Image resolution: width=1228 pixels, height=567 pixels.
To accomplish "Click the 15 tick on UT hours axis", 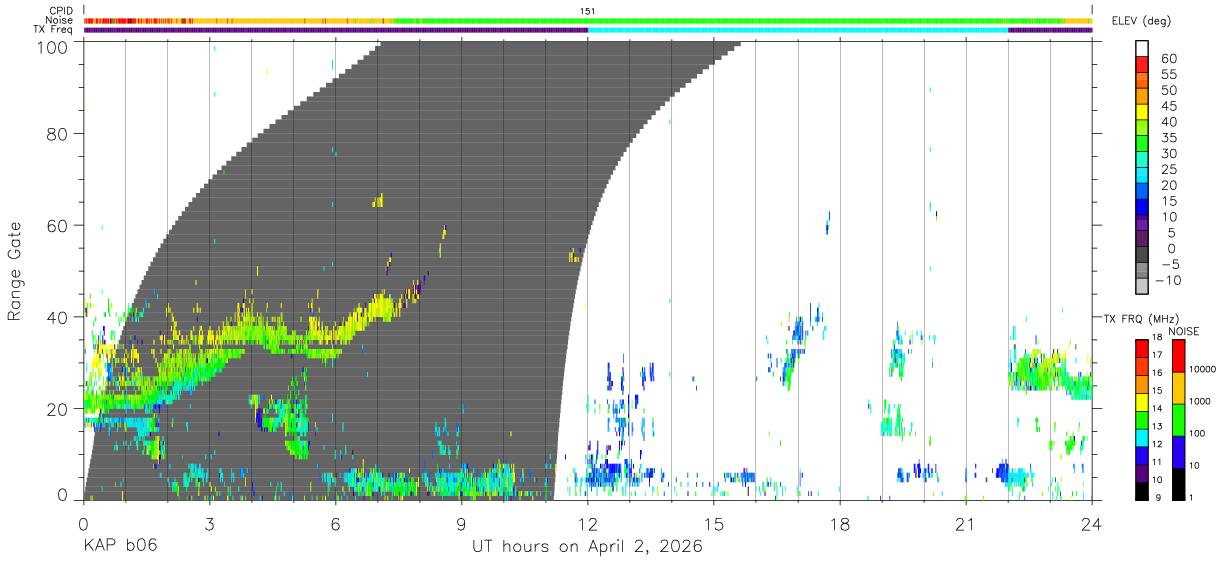I will 713,523.
